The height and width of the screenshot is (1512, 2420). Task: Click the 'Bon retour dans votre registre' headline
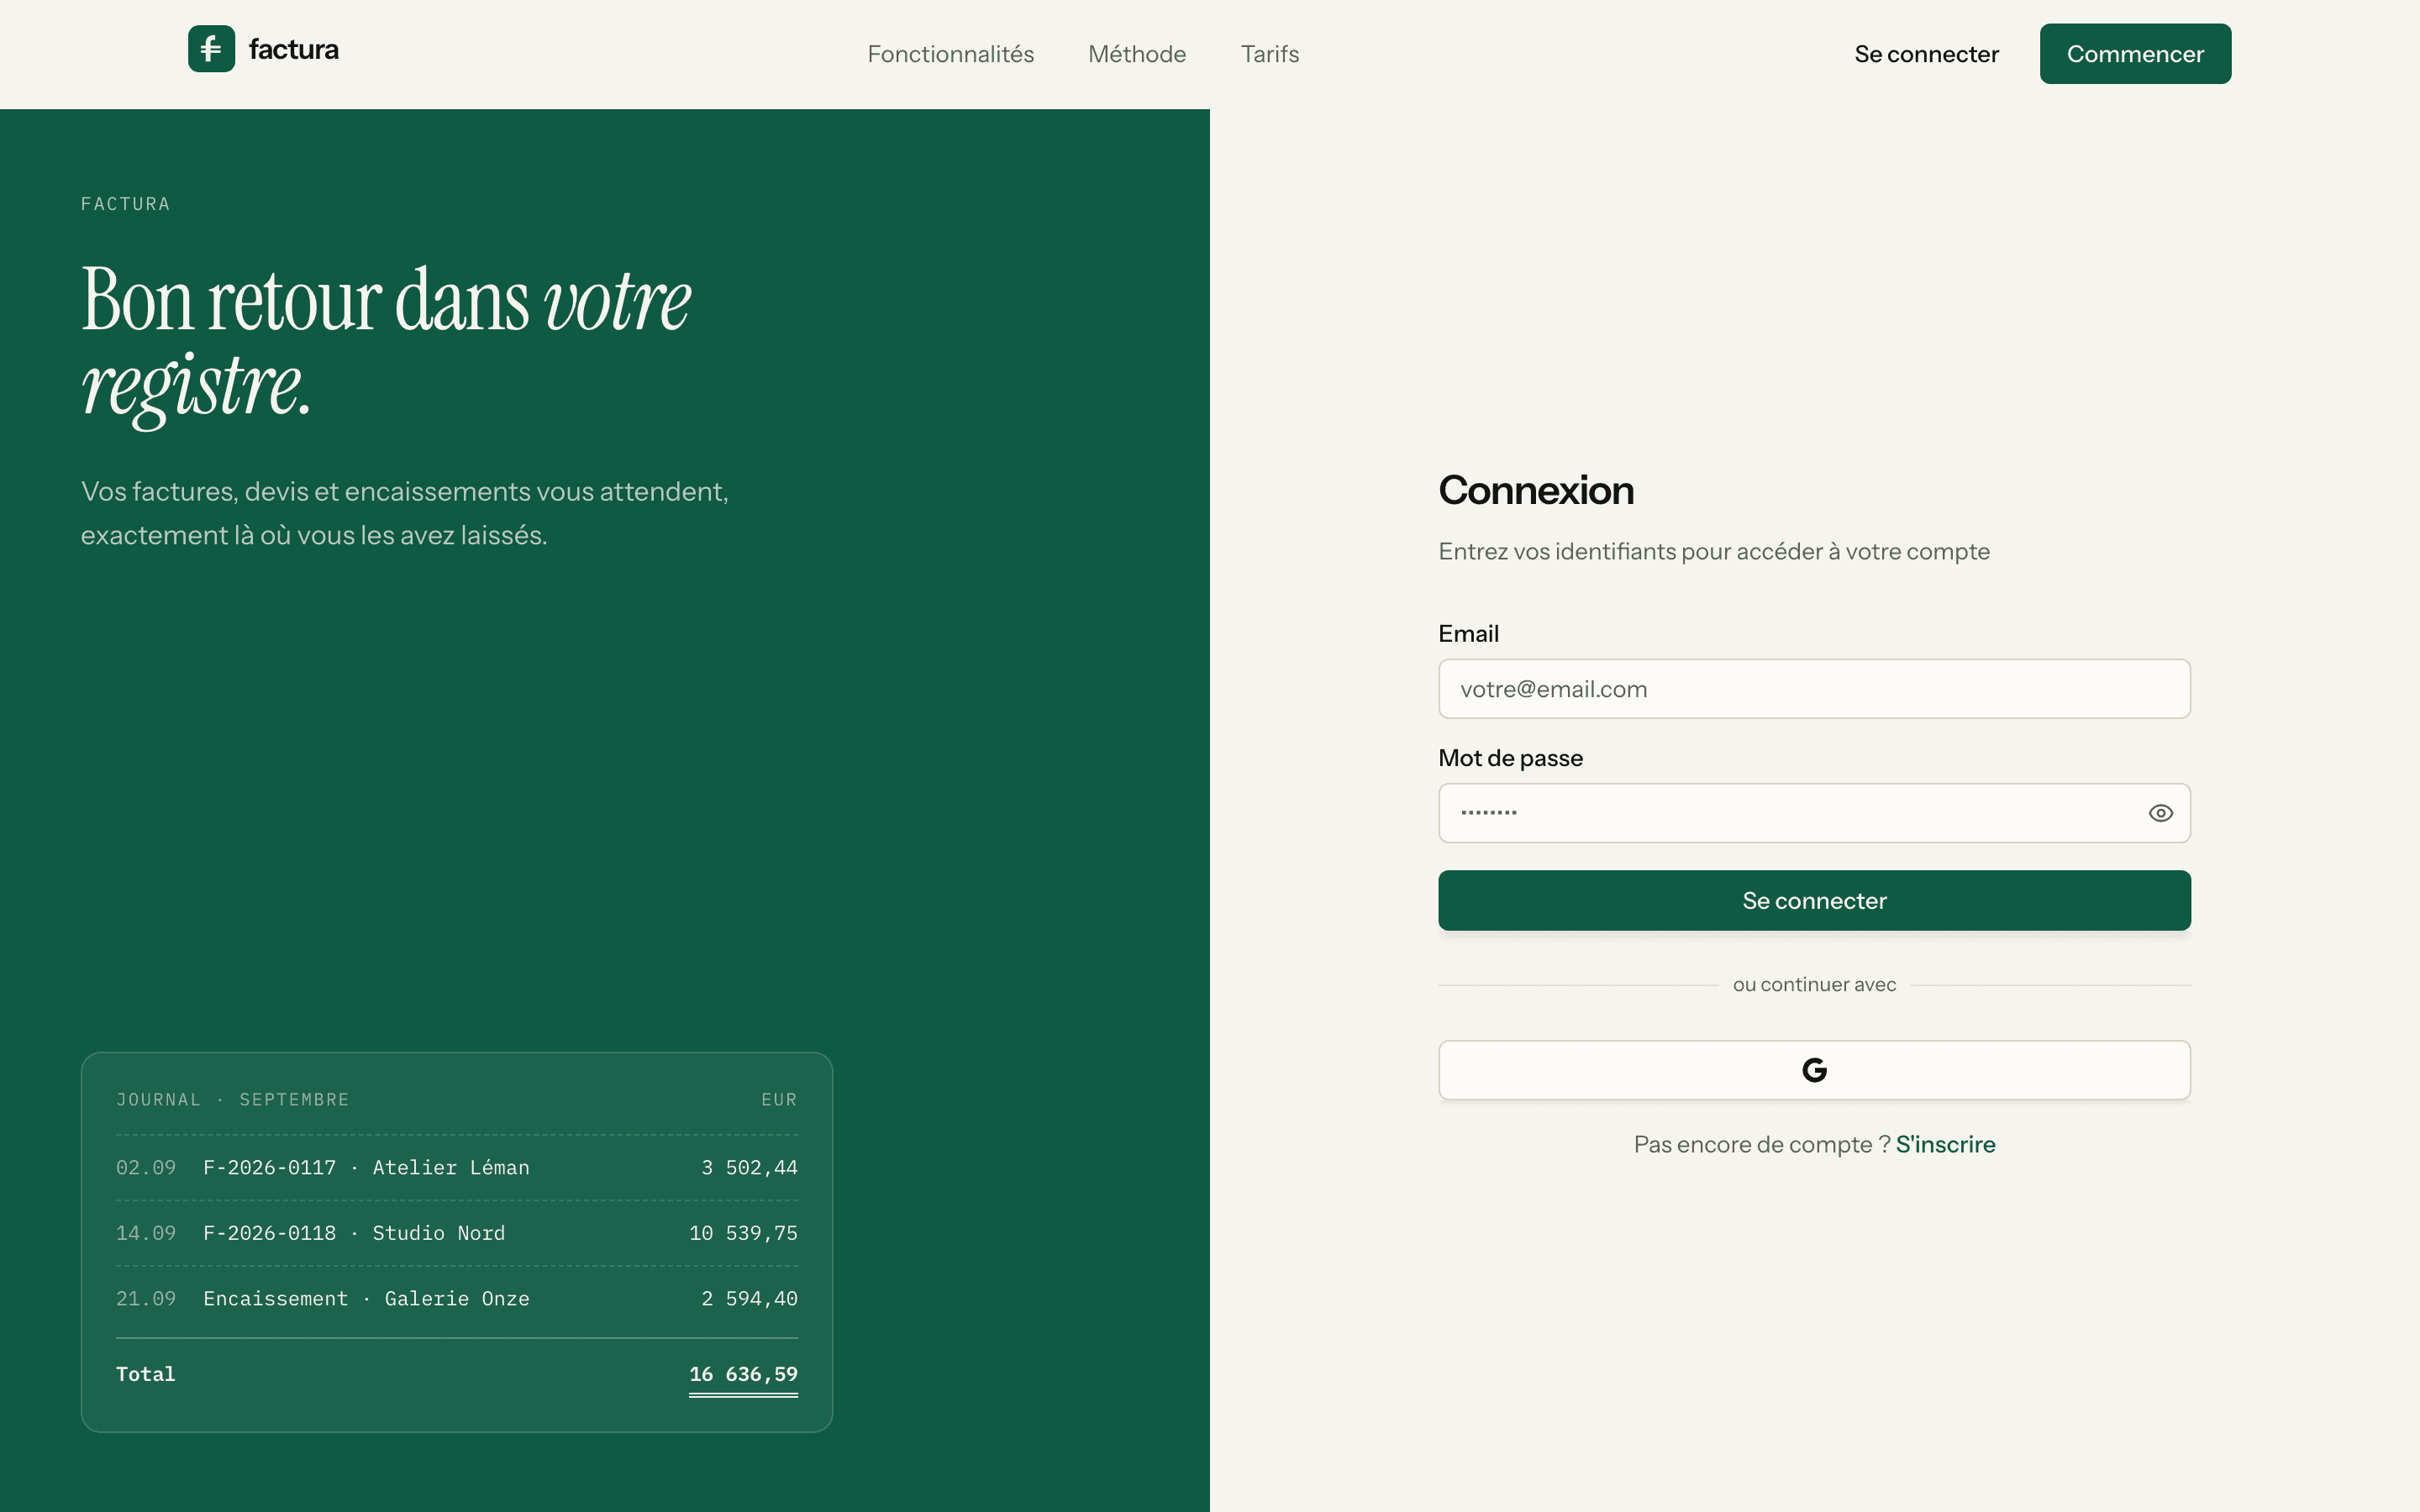[386, 345]
